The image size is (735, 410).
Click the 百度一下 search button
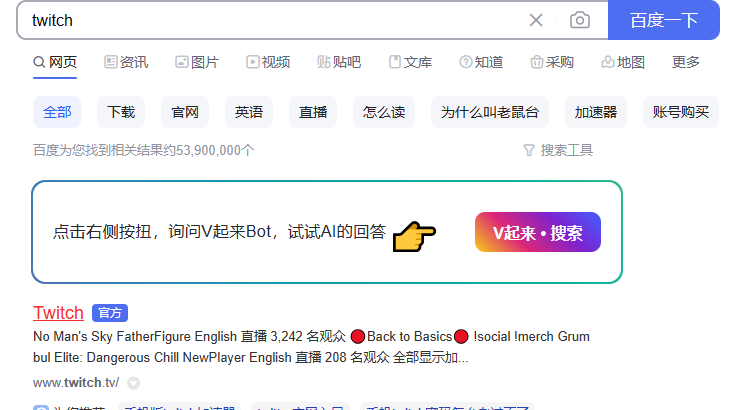pyautogui.click(x=664, y=20)
